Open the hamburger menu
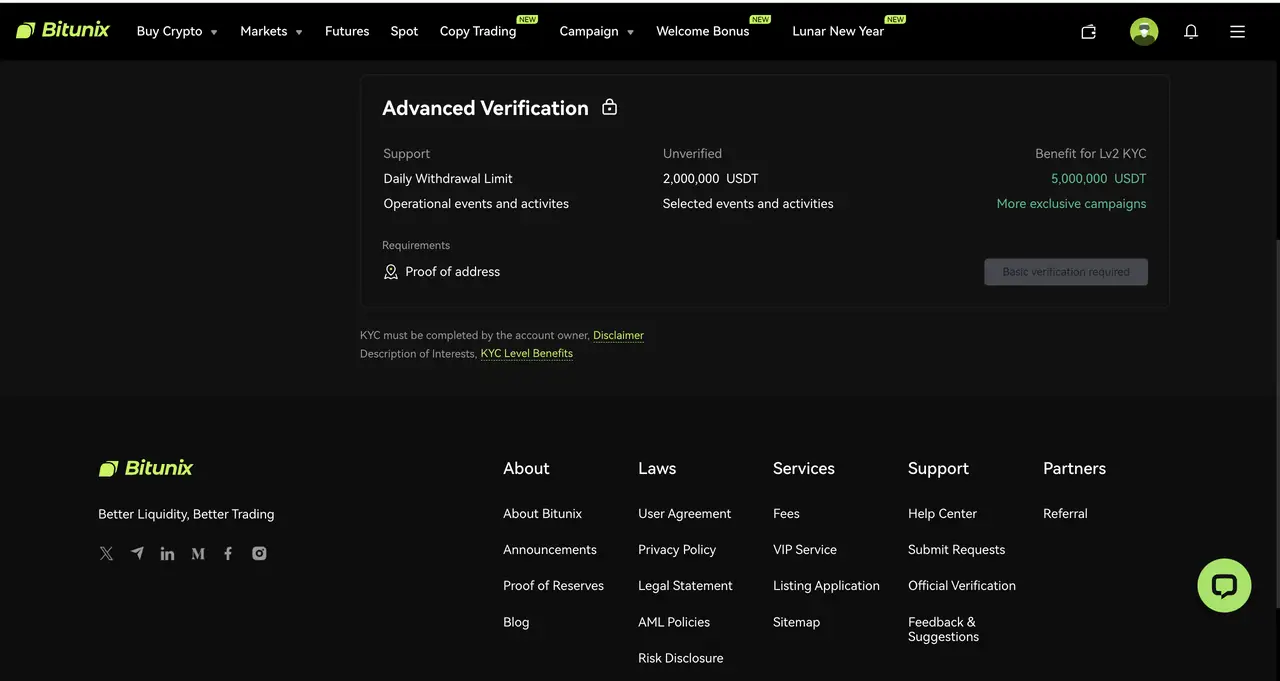This screenshot has height=681, width=1280. pos(1237,31)
